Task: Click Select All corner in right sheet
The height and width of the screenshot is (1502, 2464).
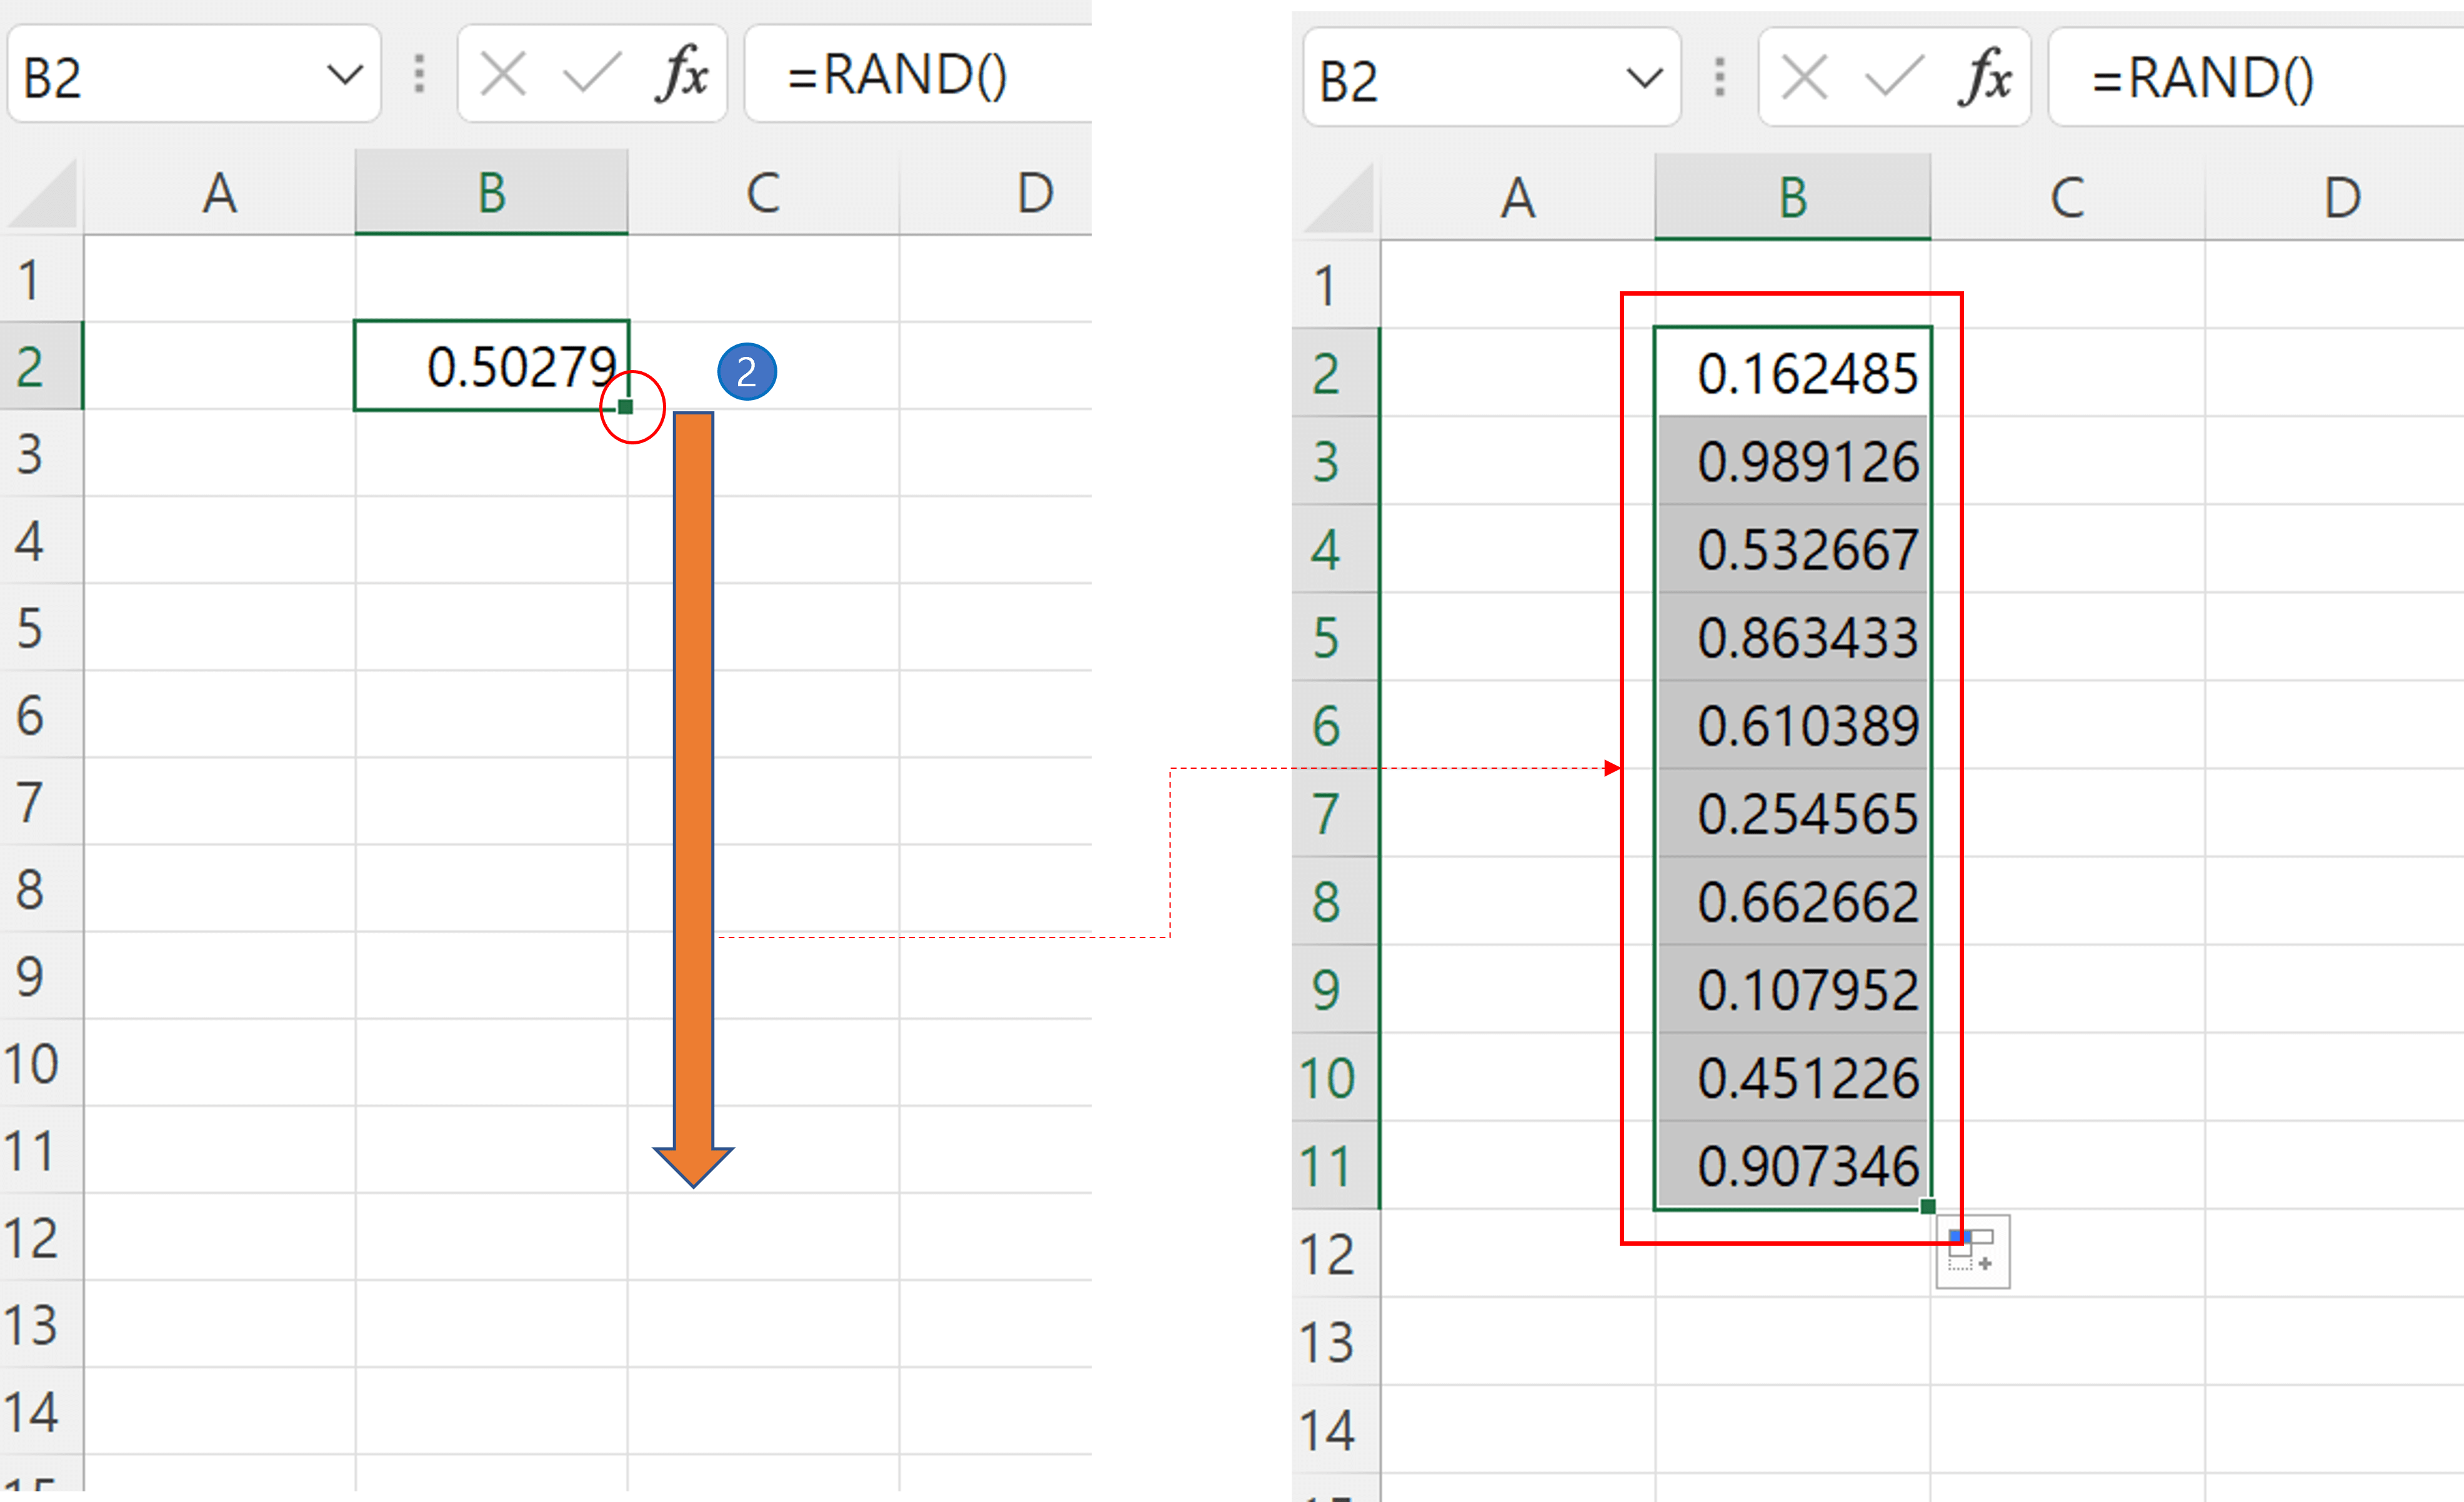Action: [1338, 197]
